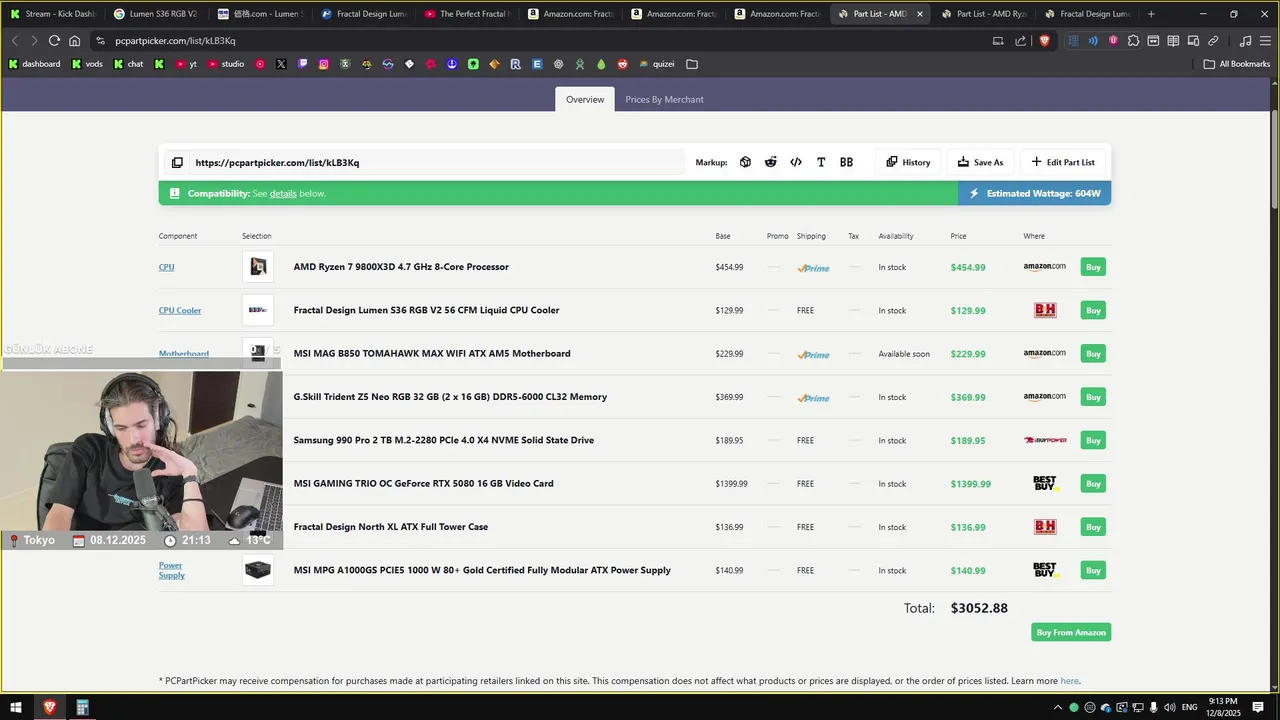Viewport: 1280px width, 720px height.
Task: Open the MSI power supply thumbnail
Action: (x=258, y=570)
